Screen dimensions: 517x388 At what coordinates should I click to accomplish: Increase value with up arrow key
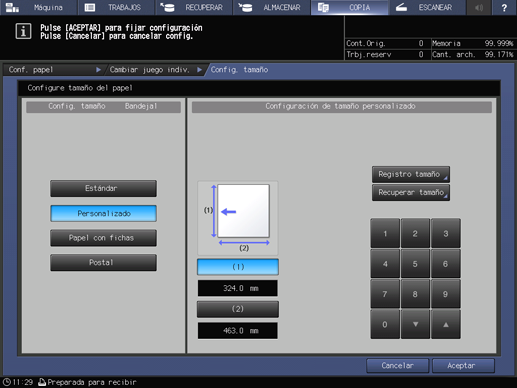click(x=446, y=324)
